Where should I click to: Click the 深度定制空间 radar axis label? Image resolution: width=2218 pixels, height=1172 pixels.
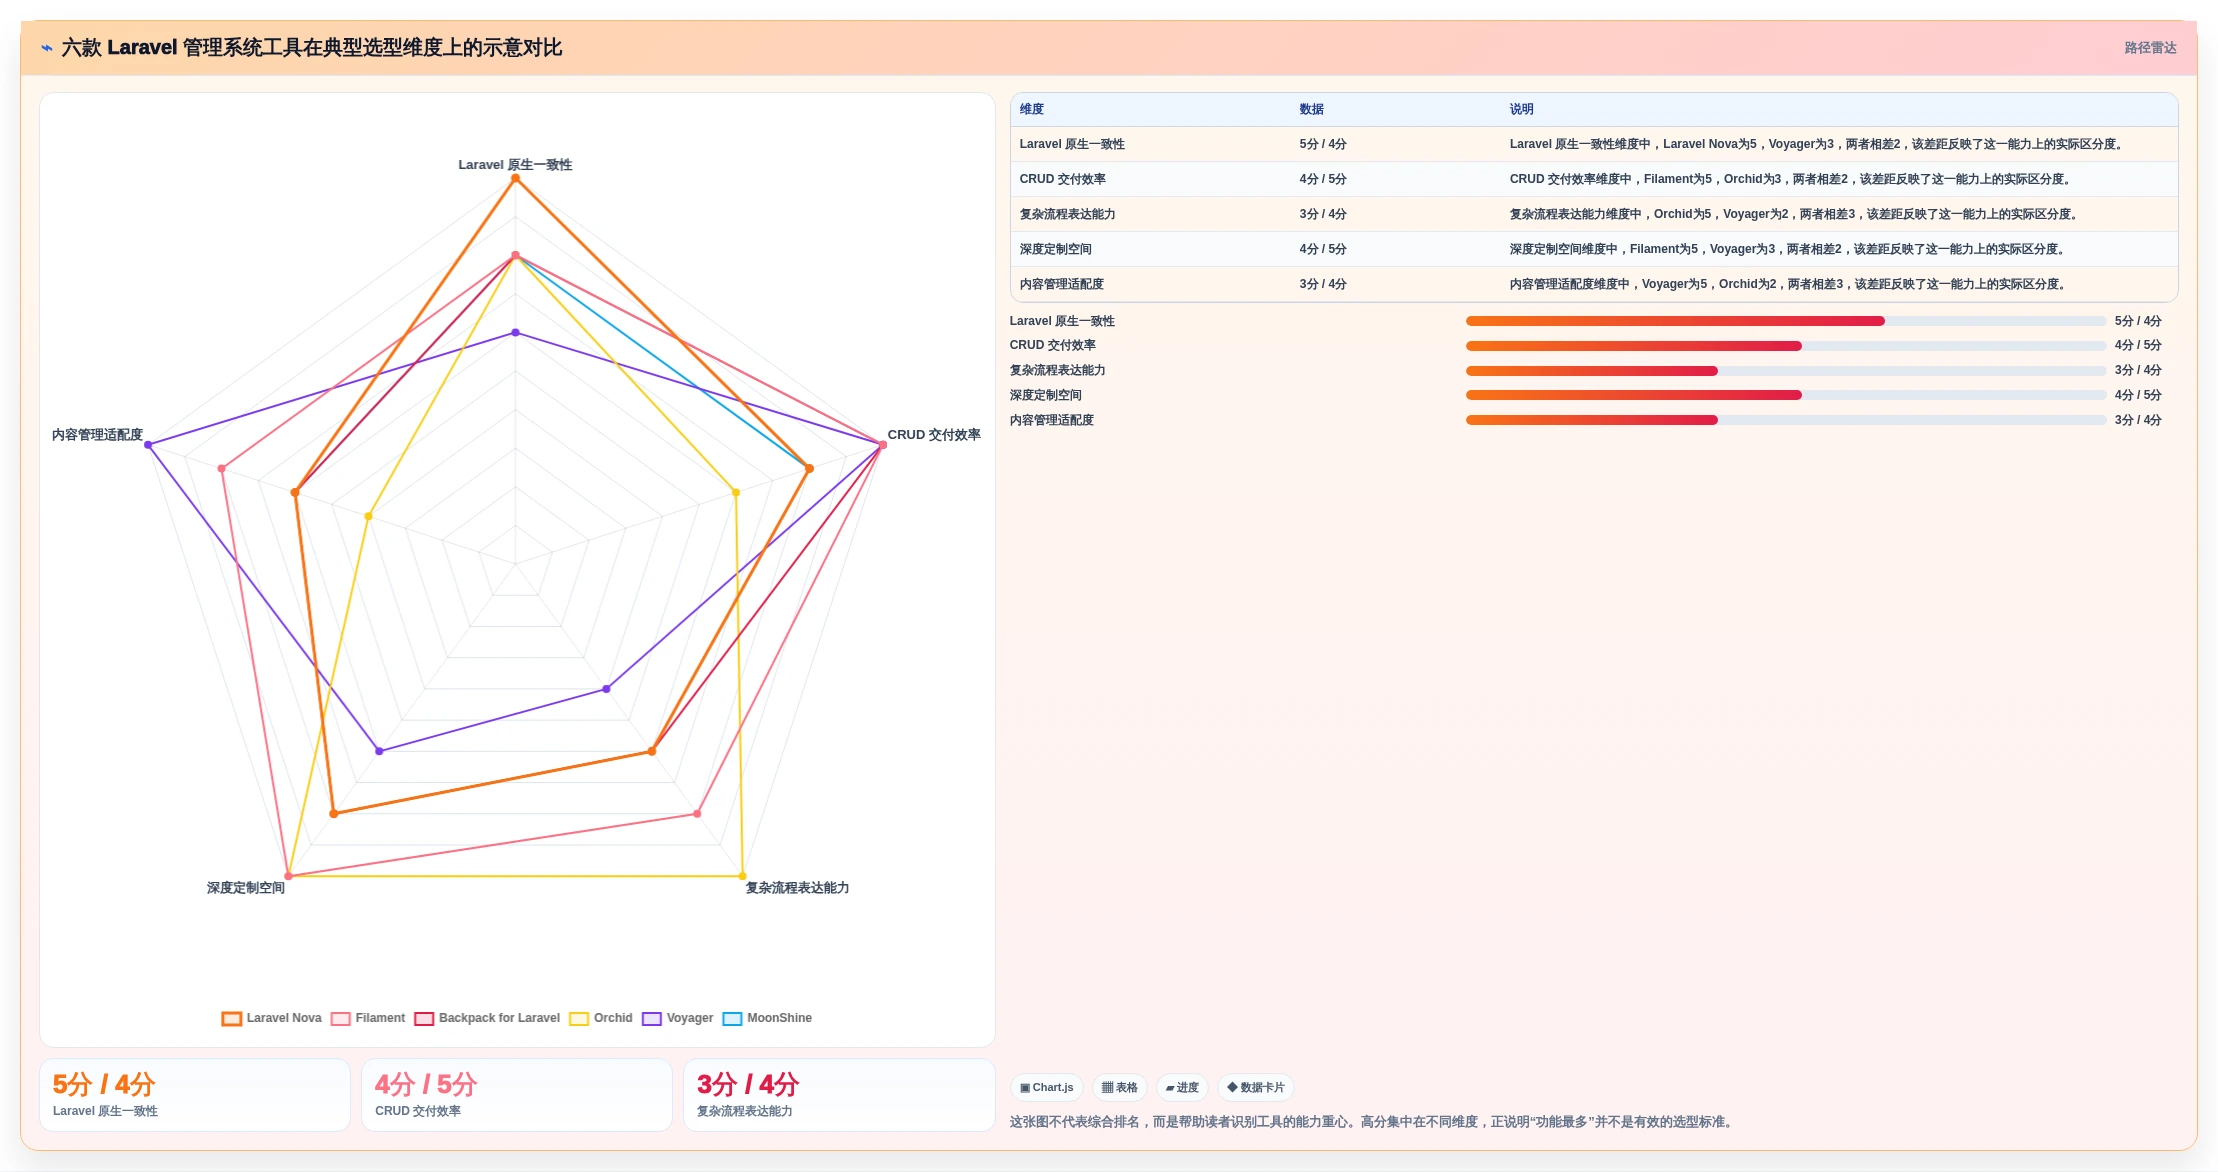(246, 888)
